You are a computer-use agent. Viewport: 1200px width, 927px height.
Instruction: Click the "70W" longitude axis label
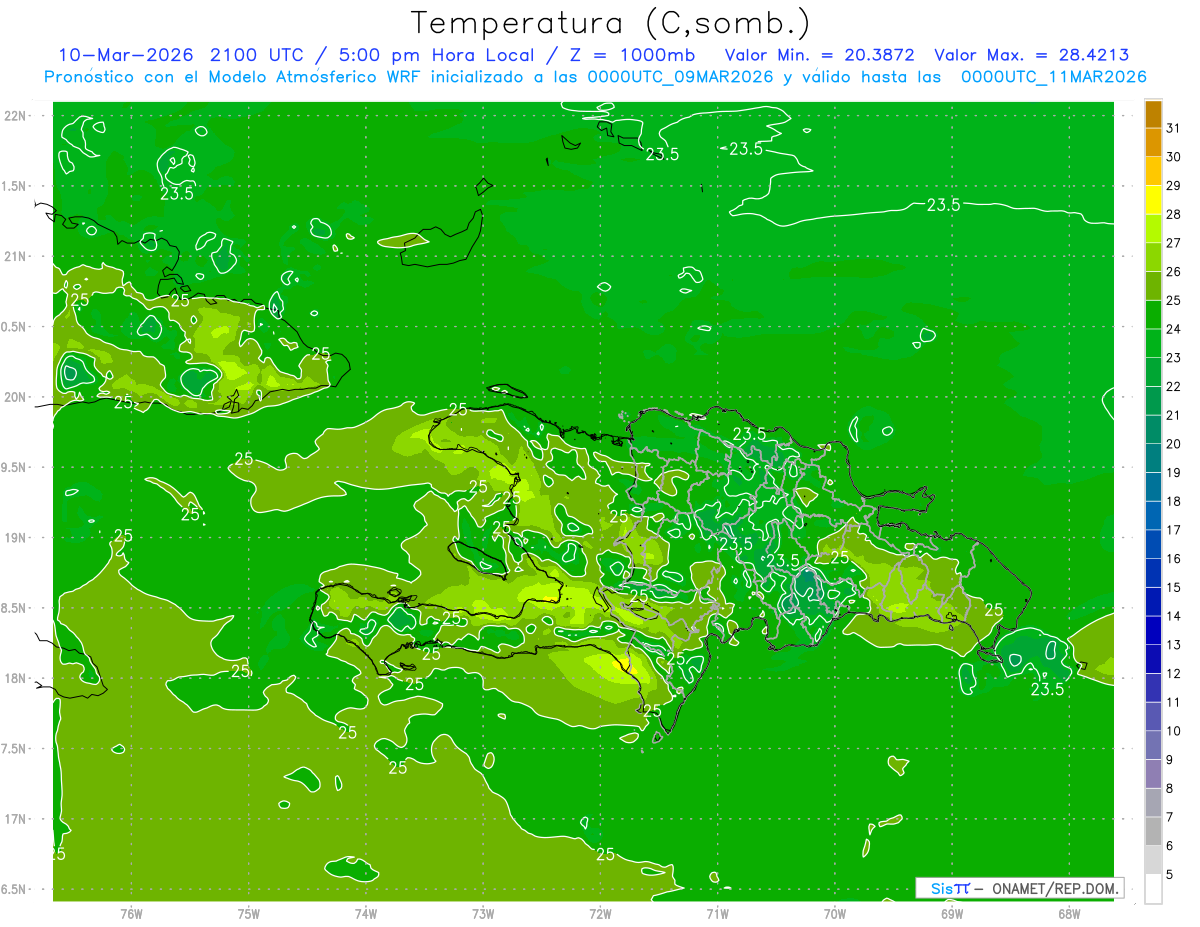[x=834, y=913]
